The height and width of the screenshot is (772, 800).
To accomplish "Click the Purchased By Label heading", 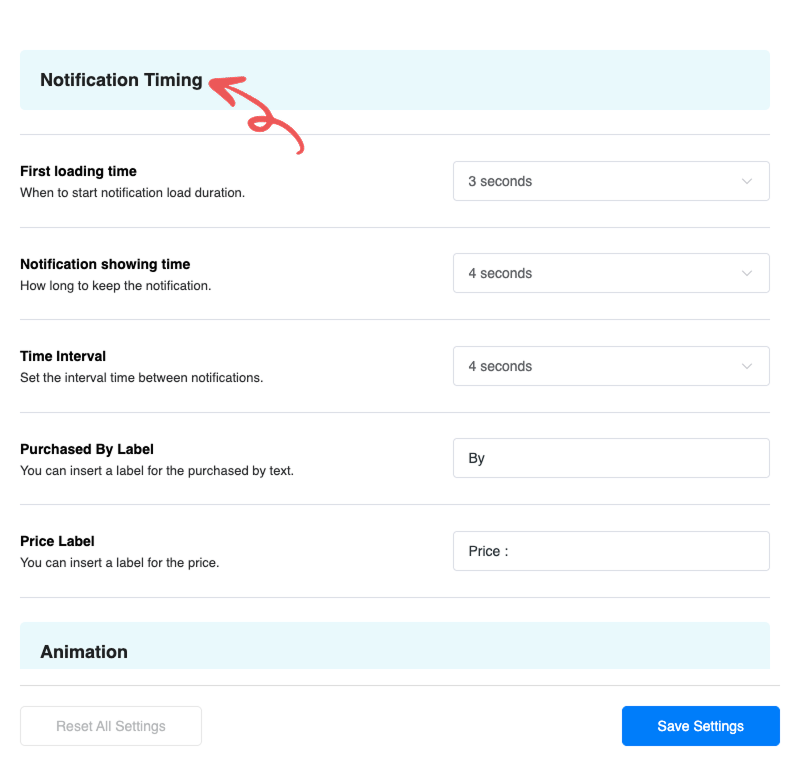I will pos(86,449).
